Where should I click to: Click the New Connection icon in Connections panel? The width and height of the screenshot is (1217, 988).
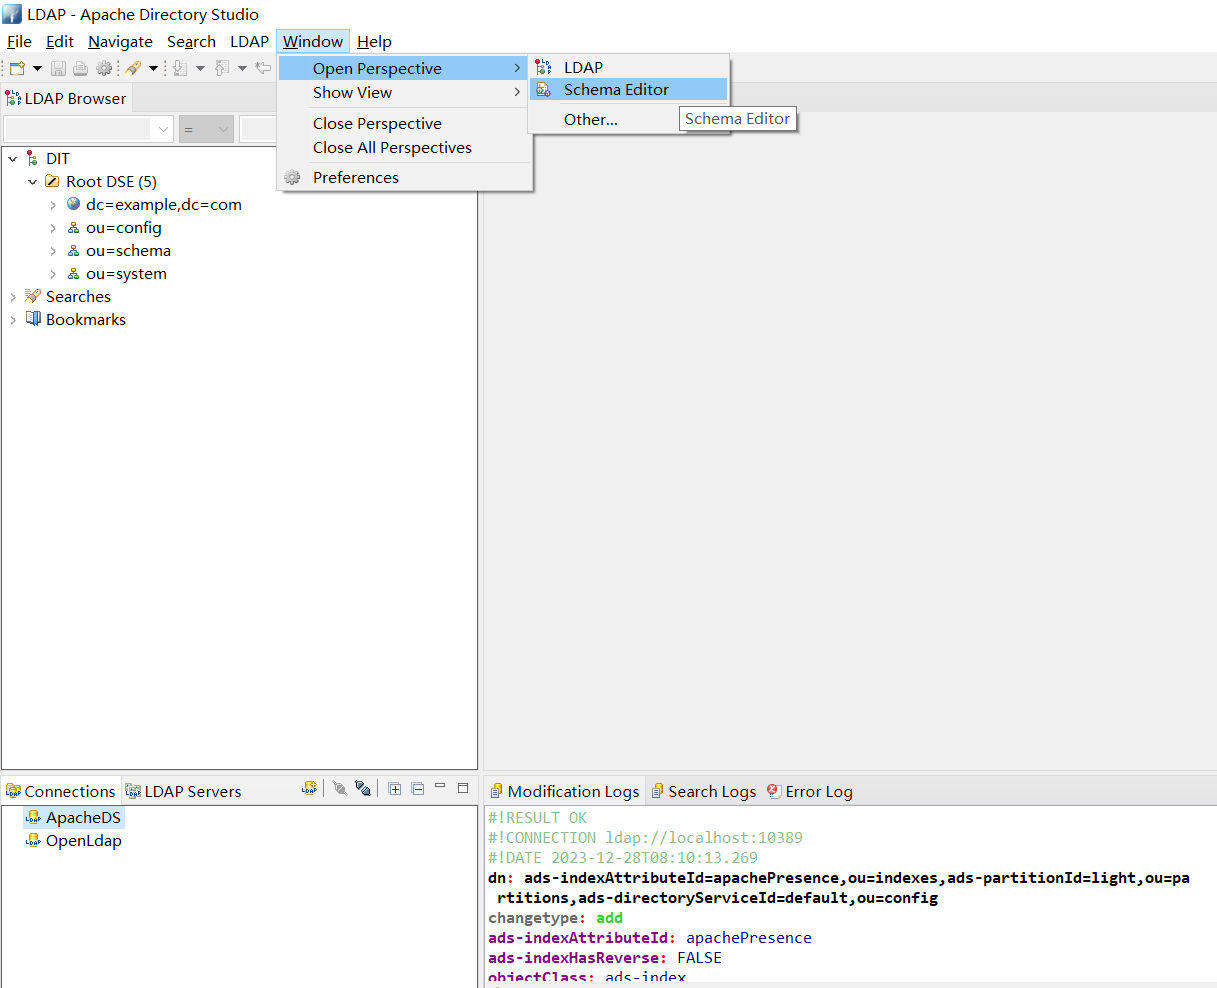(x=310, y=789)
